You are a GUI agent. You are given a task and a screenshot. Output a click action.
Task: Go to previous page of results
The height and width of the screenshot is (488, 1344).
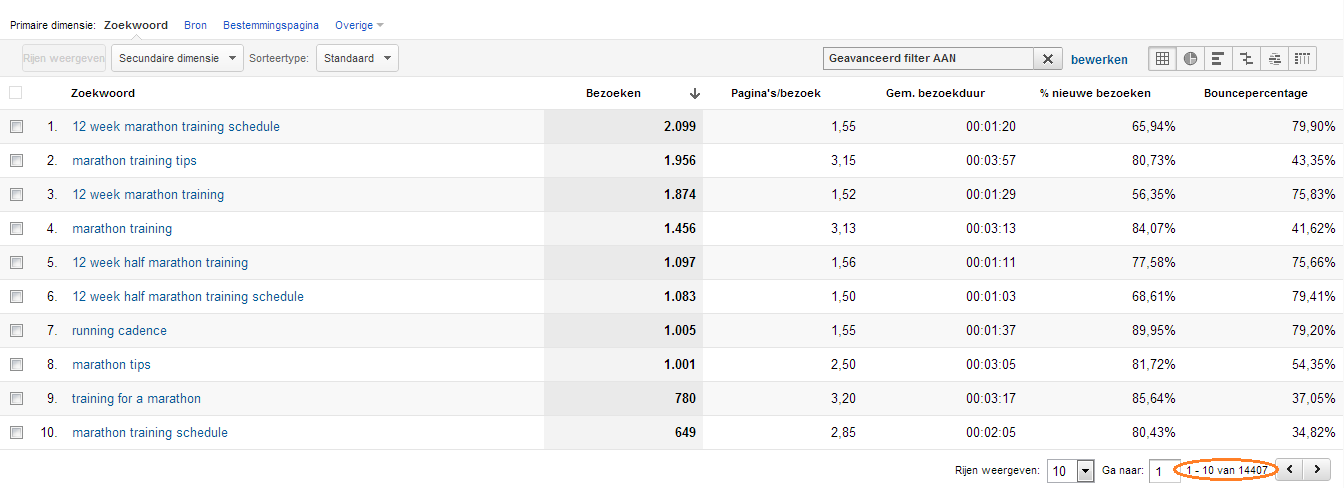[1291, 469]
